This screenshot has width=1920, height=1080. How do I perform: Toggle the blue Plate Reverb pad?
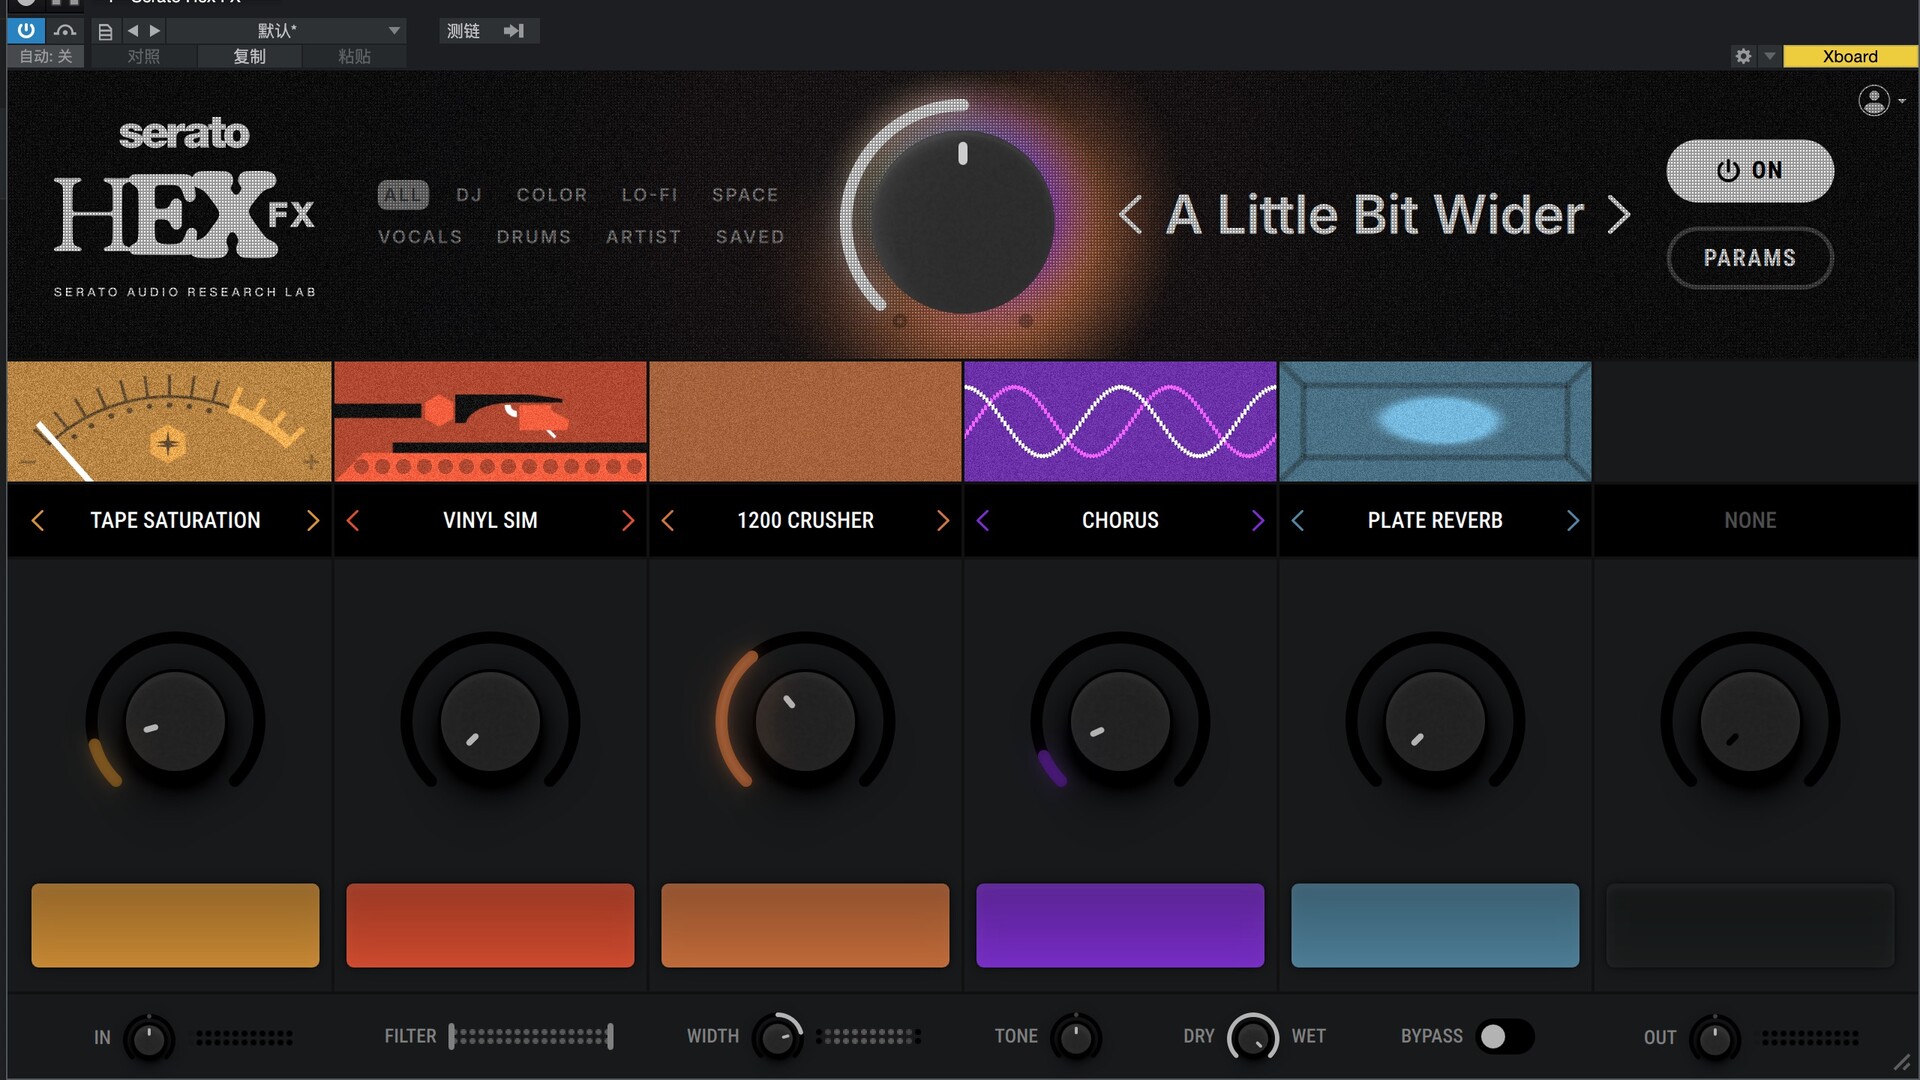tap(1435, 925)
